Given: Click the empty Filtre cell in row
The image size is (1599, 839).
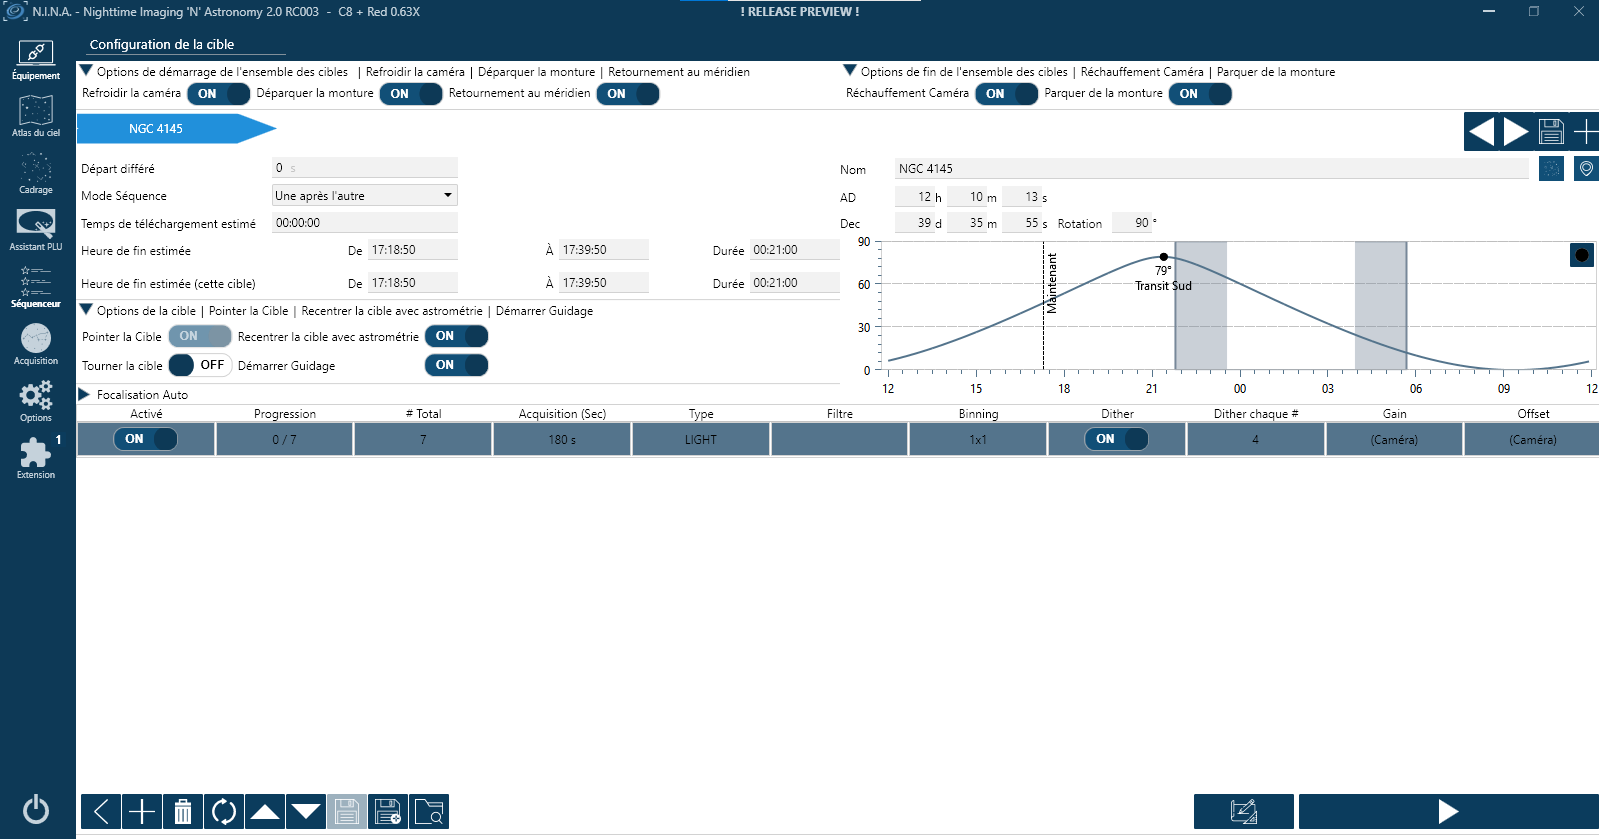Looking at the screenshot, I should (x=840, y=440).
